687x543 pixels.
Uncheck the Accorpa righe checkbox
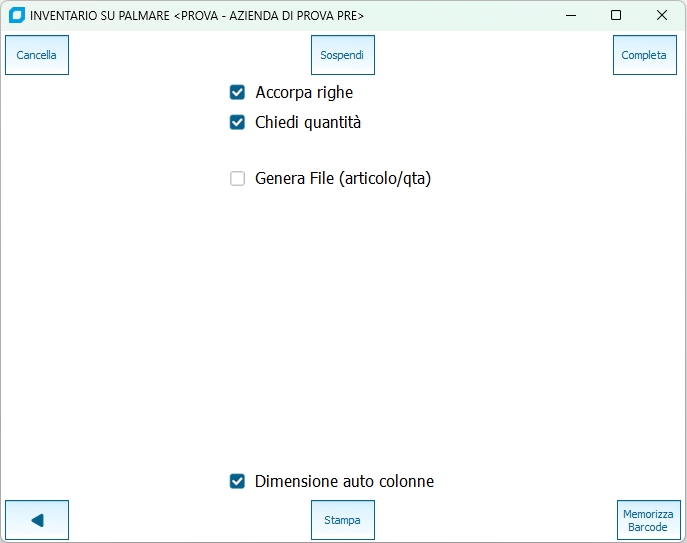point(238,93)
